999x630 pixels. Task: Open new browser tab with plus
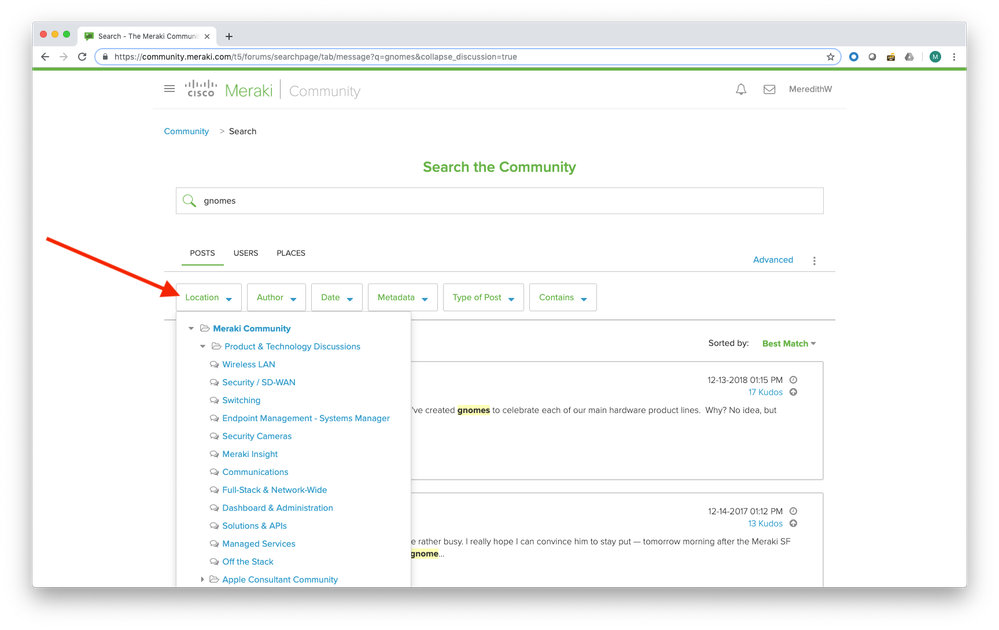click(229, 36)
